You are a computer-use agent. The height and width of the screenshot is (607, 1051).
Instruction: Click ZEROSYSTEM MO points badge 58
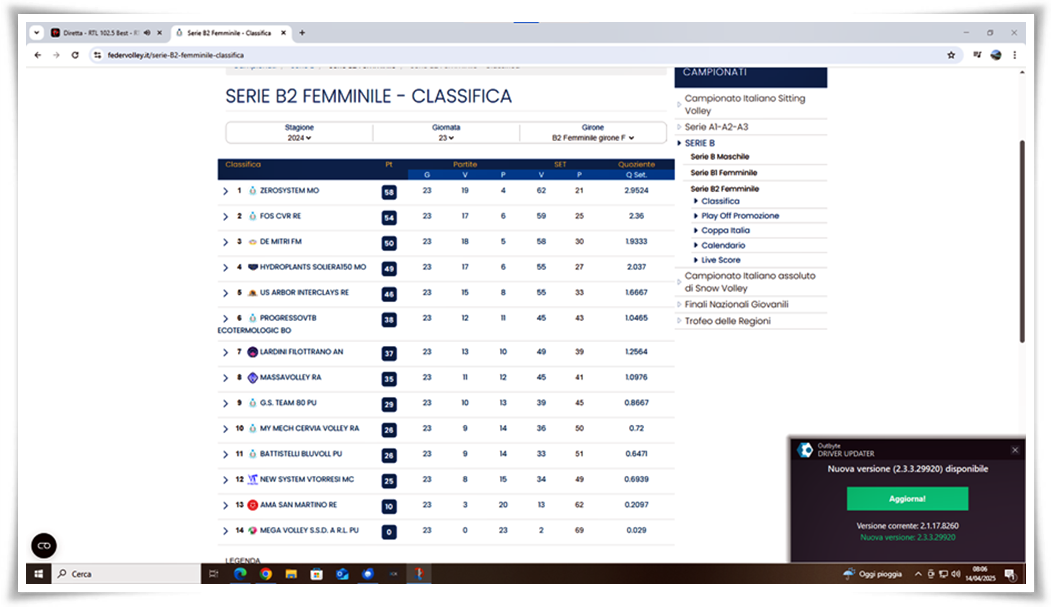pos(389,192)
